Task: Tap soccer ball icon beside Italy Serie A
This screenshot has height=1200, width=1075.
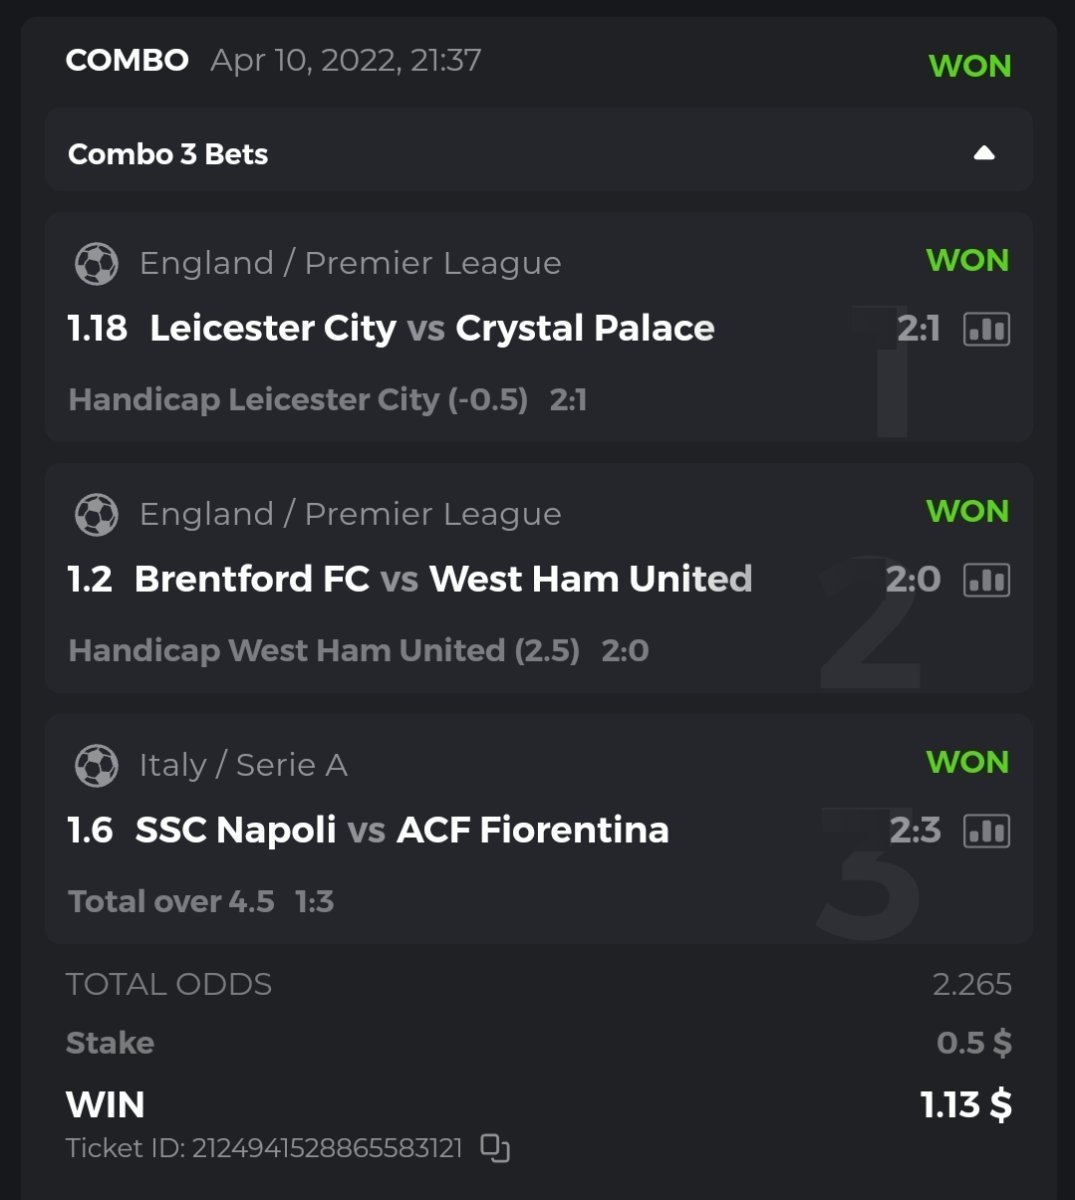Action: coord(96,766)
